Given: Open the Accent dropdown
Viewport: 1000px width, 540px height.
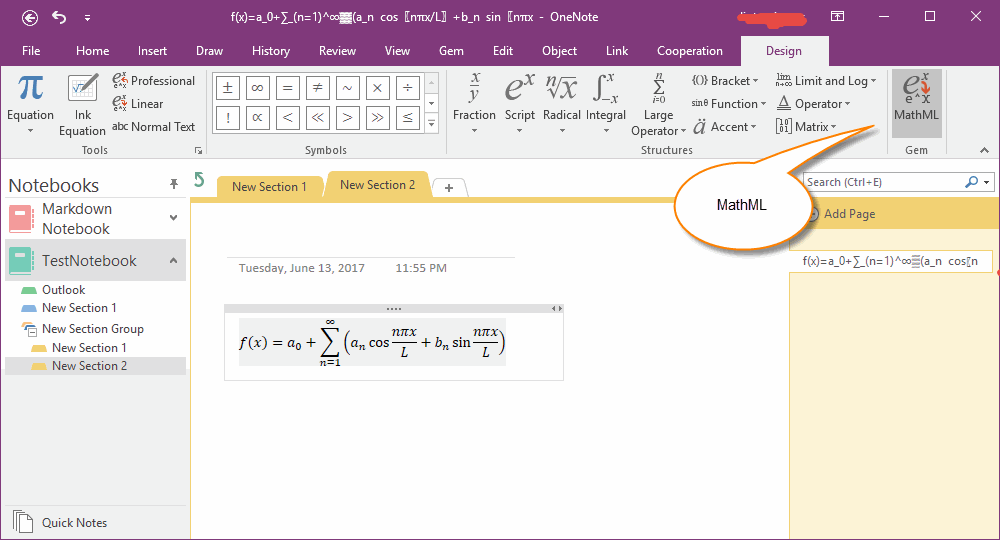Looking at the screenshot, I should tap(725, 127).
